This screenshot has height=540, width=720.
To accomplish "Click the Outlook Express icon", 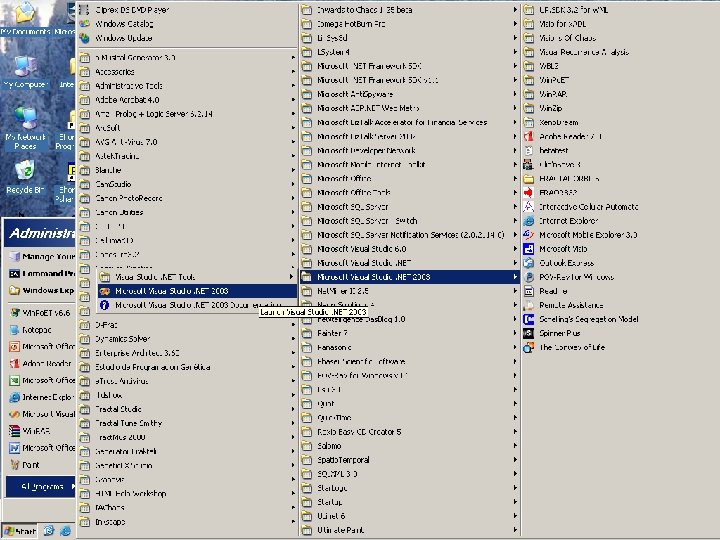I will [x=529, y=263].
